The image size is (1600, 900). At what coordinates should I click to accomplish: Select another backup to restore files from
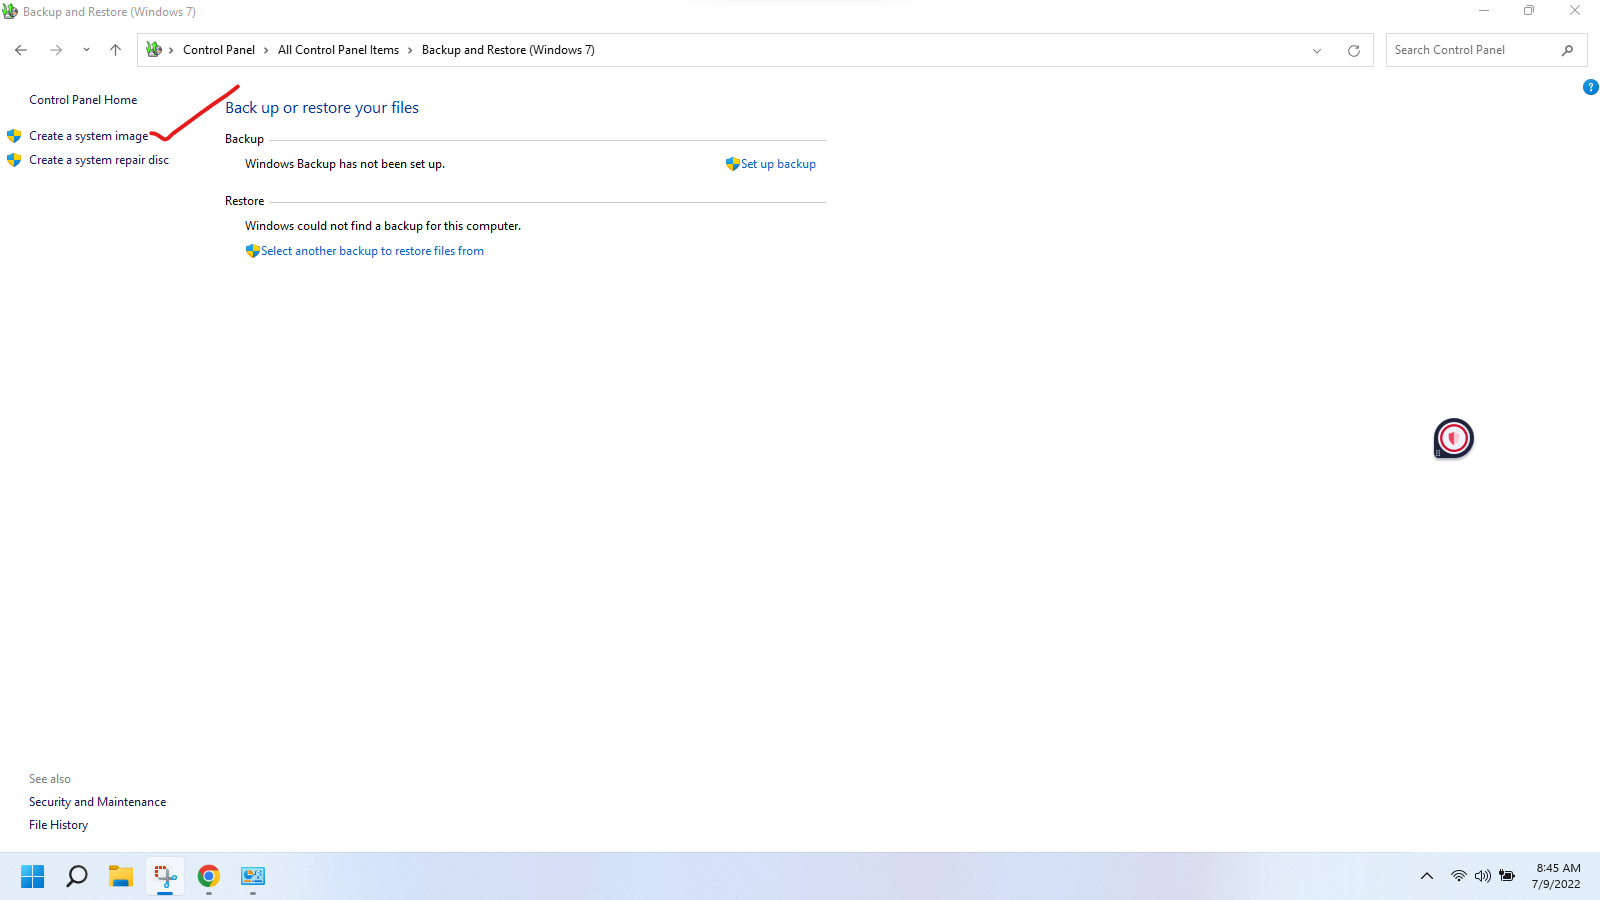pos(372,251)
